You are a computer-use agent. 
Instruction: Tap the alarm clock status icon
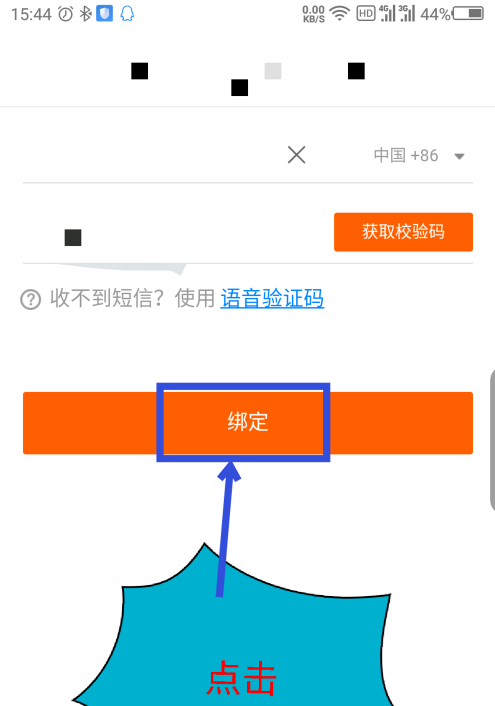click(66, 14)
